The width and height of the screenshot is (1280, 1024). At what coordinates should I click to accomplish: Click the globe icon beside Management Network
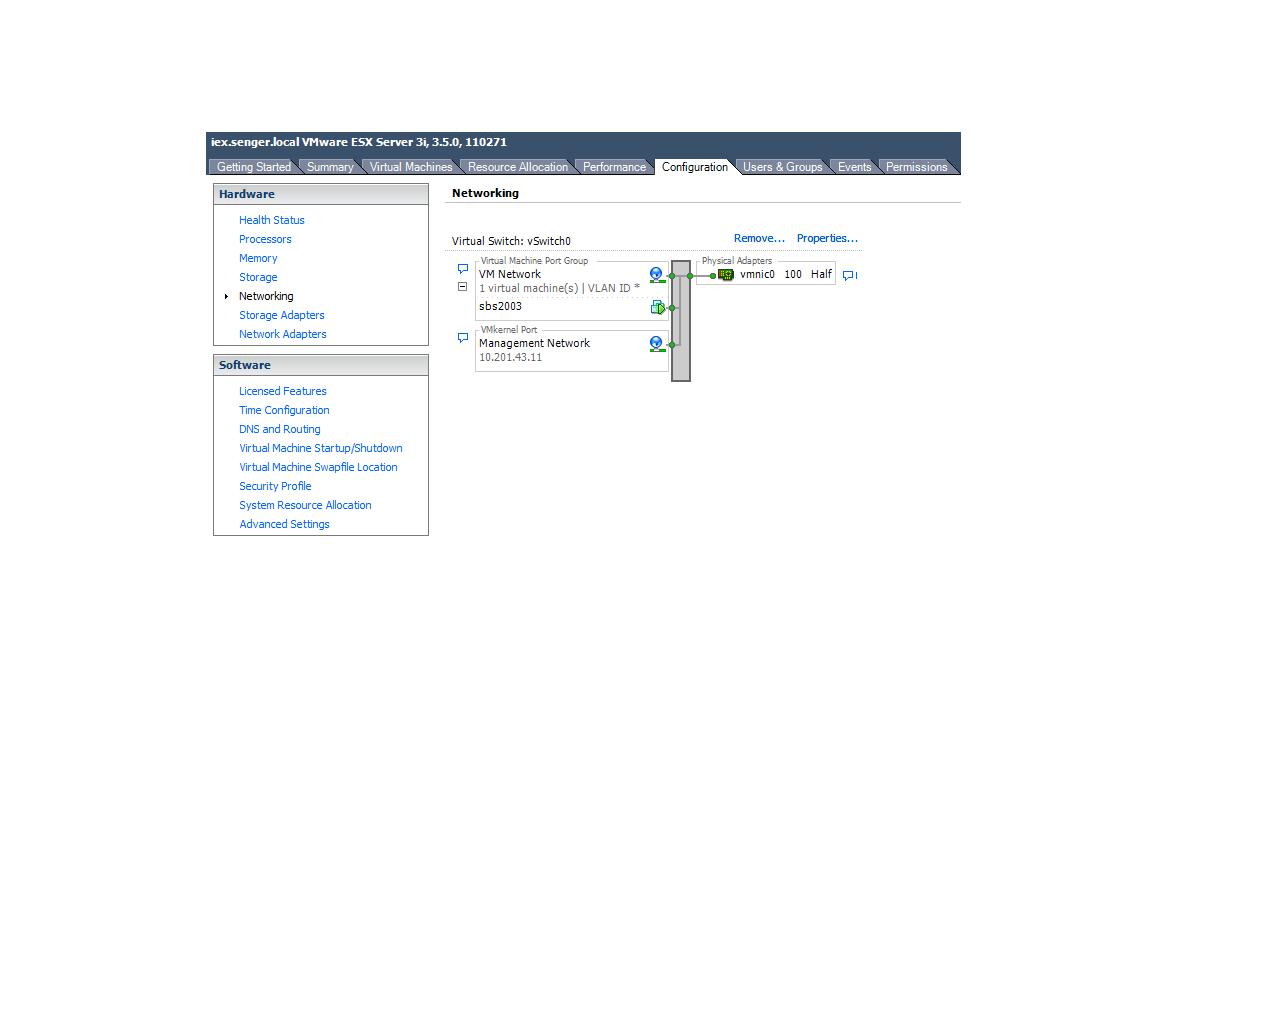tap(655, 342)
